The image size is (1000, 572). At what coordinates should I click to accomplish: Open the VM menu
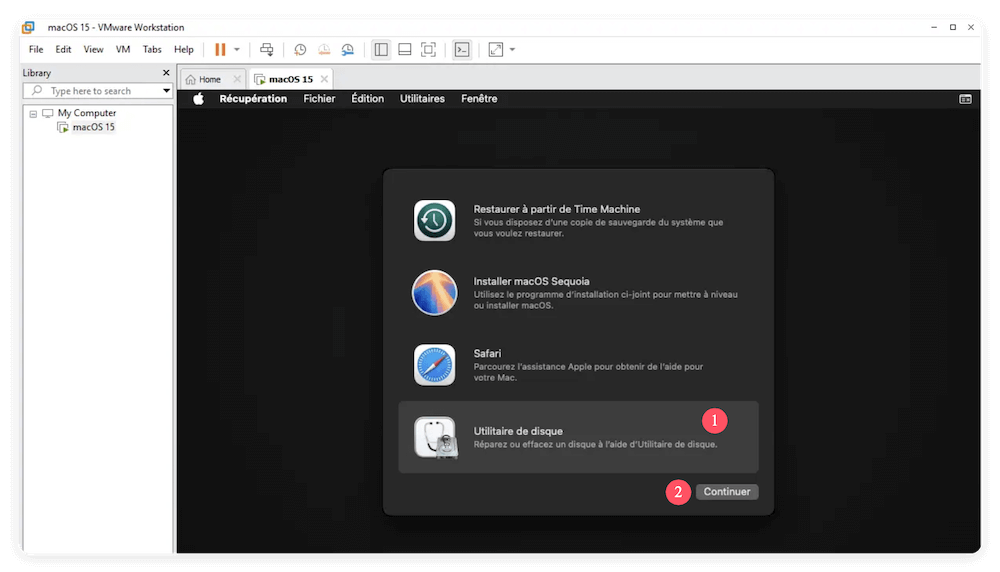click(x=122, y=50)
